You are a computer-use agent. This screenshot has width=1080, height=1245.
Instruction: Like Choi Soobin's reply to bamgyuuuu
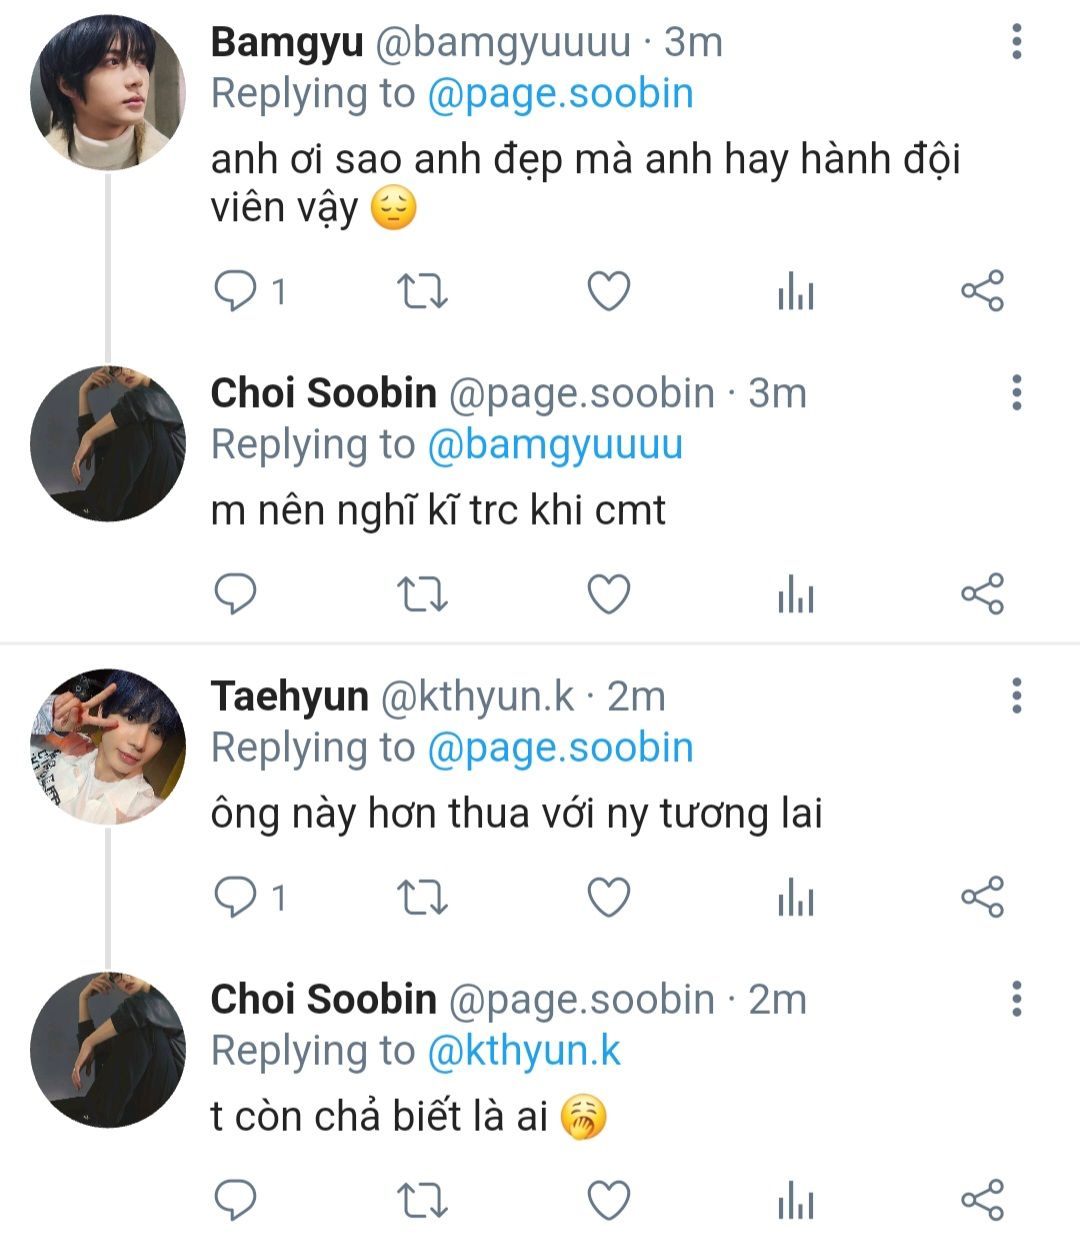click(x=608, y=594)
